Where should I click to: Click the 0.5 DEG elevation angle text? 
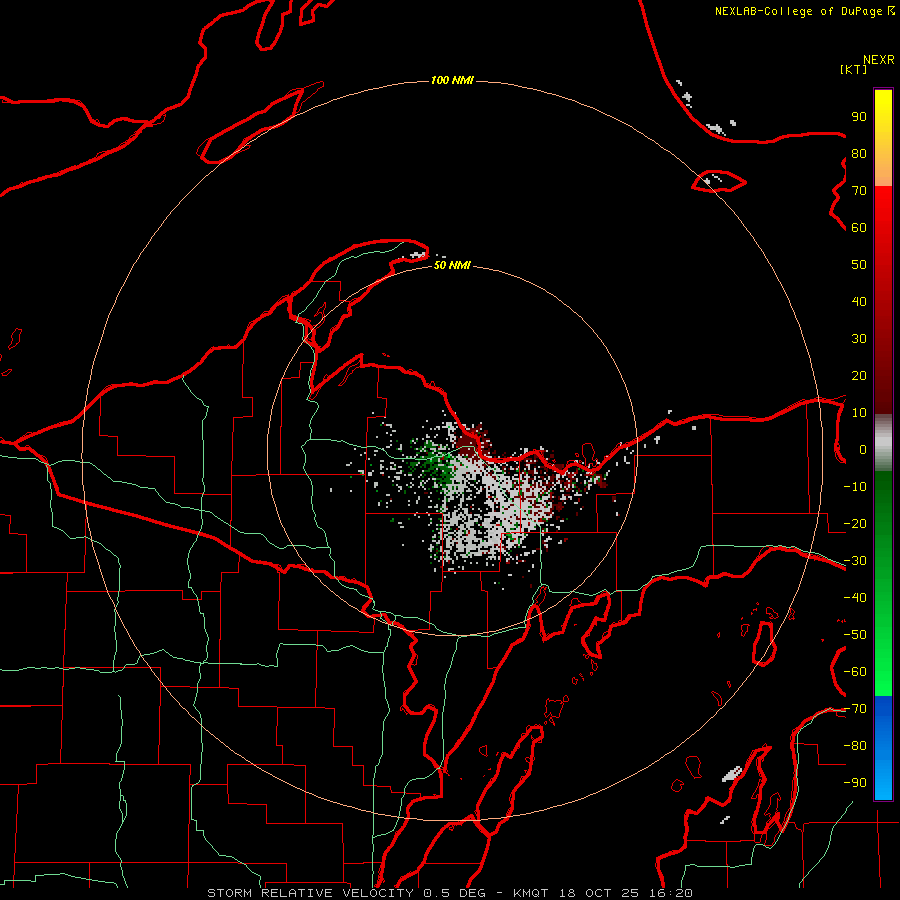click(455, 893)
